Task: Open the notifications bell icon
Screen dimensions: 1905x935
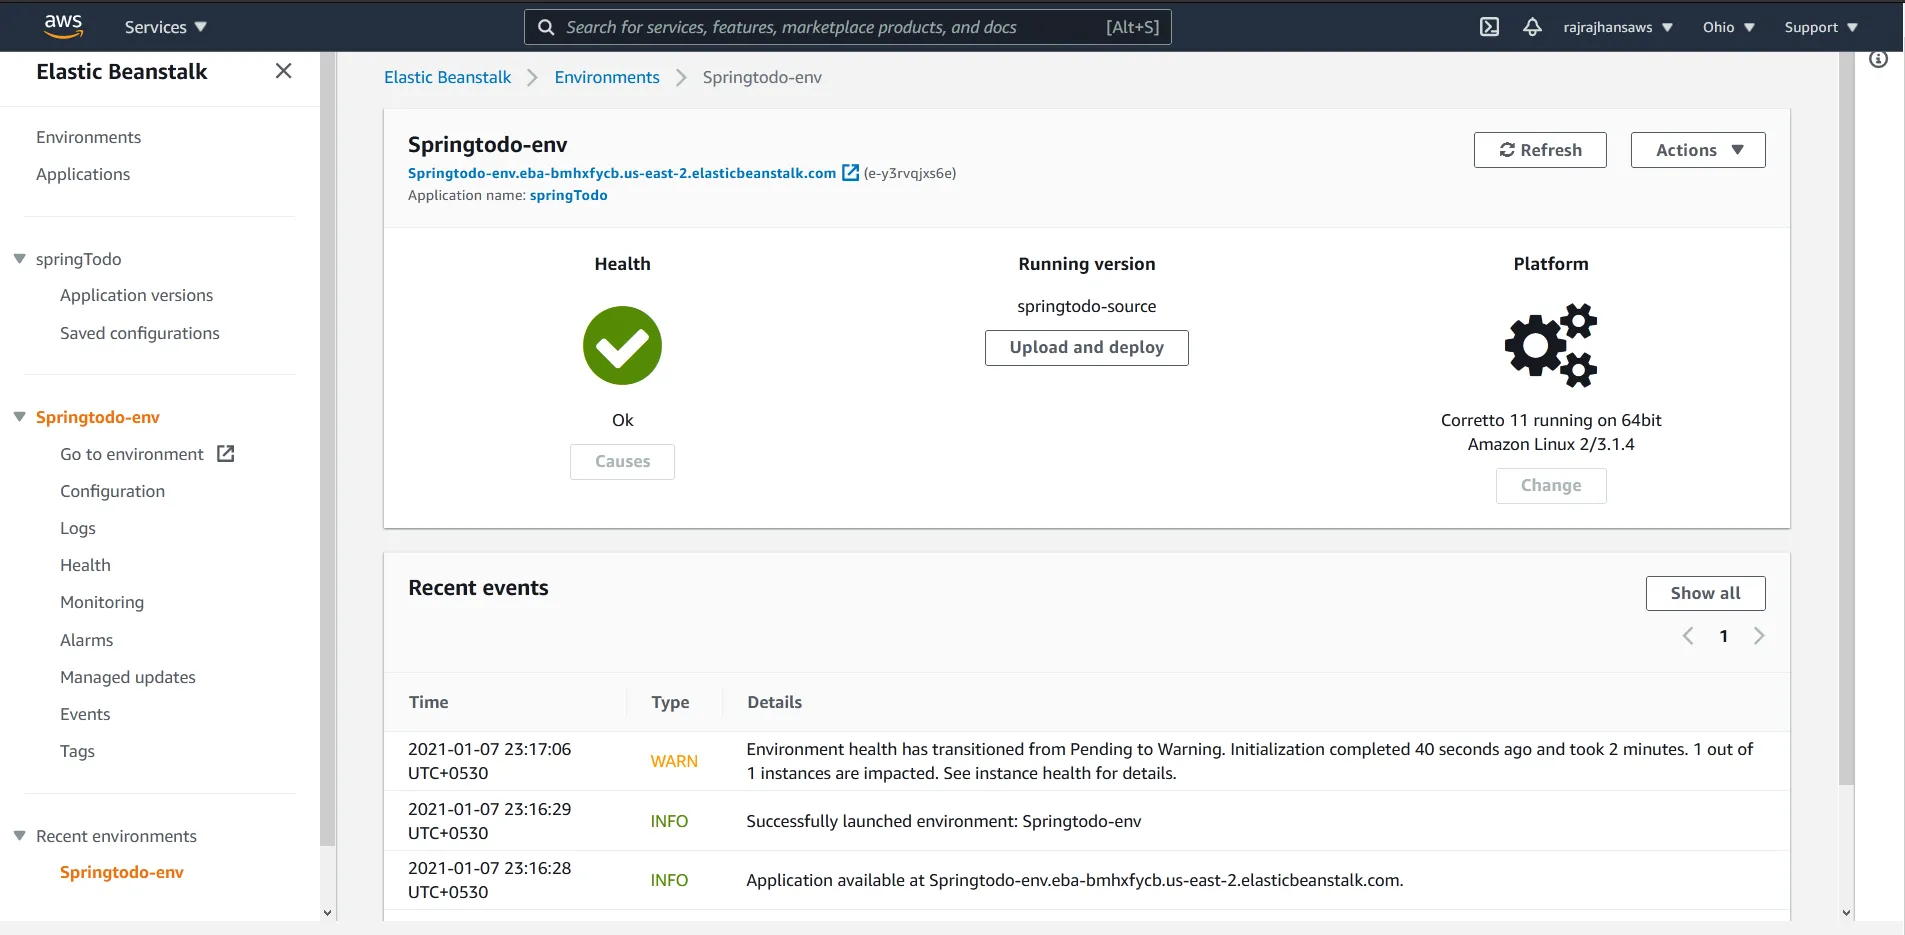Action: tap(1532, 27)
